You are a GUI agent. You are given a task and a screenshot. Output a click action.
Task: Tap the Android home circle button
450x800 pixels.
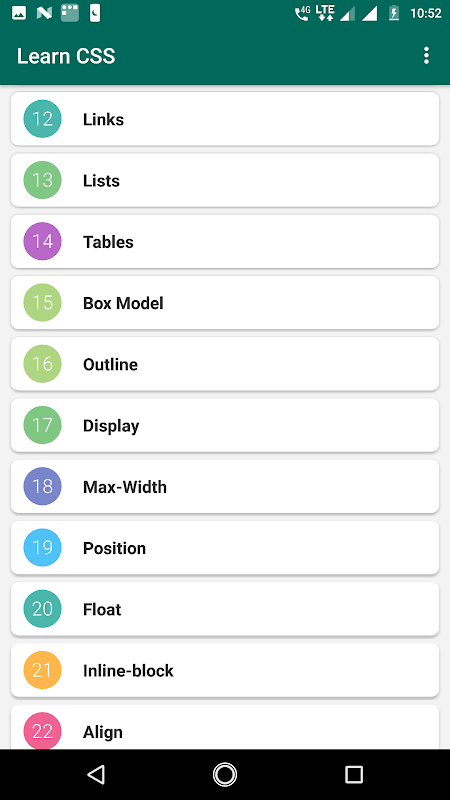[x=225, y=774]
